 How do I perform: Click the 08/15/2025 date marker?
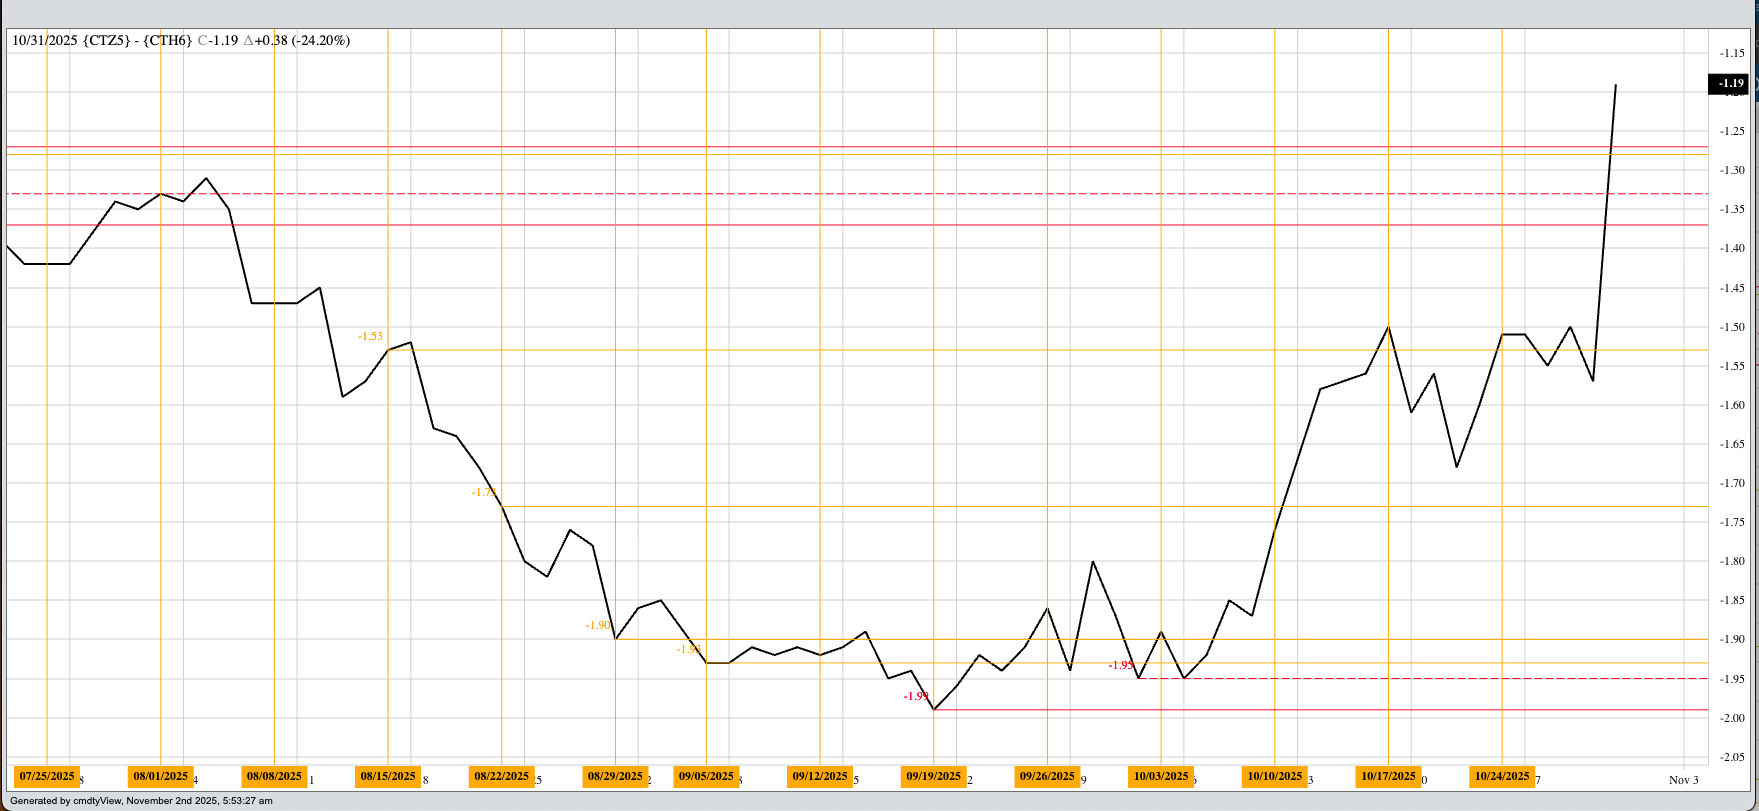tap(388, 776)
